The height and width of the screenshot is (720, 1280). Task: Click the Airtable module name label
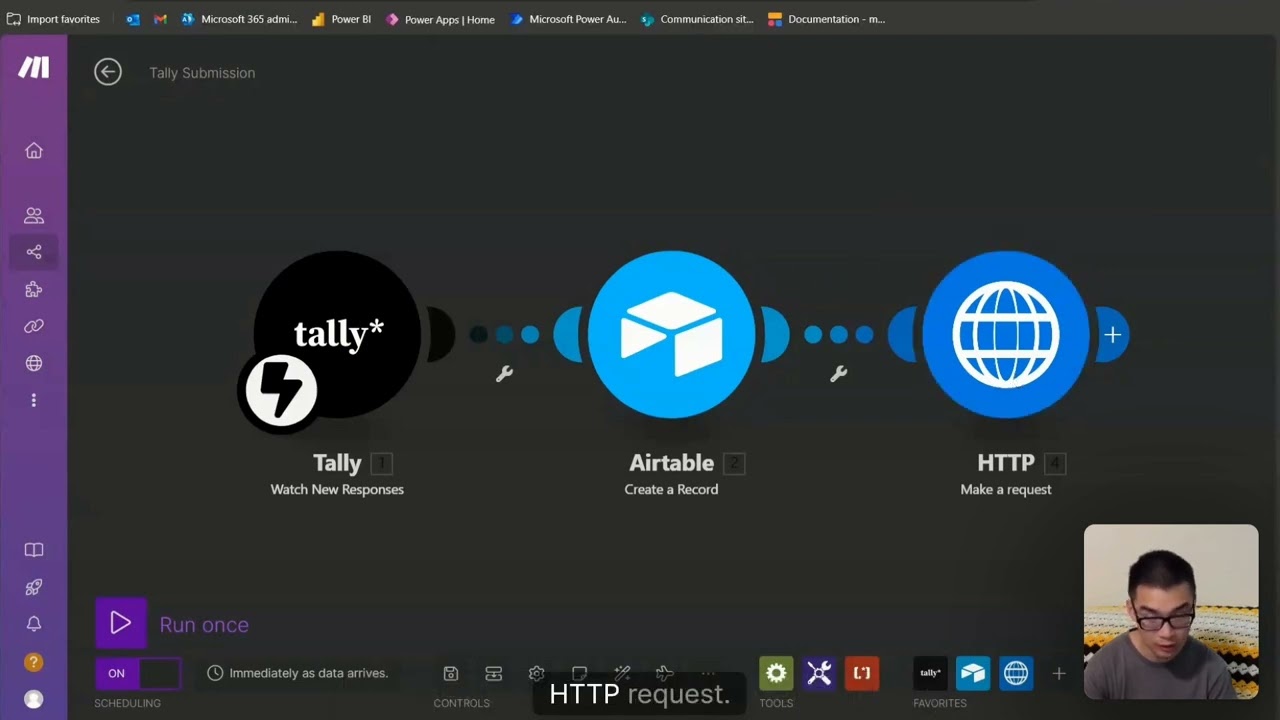pos(671,463)
